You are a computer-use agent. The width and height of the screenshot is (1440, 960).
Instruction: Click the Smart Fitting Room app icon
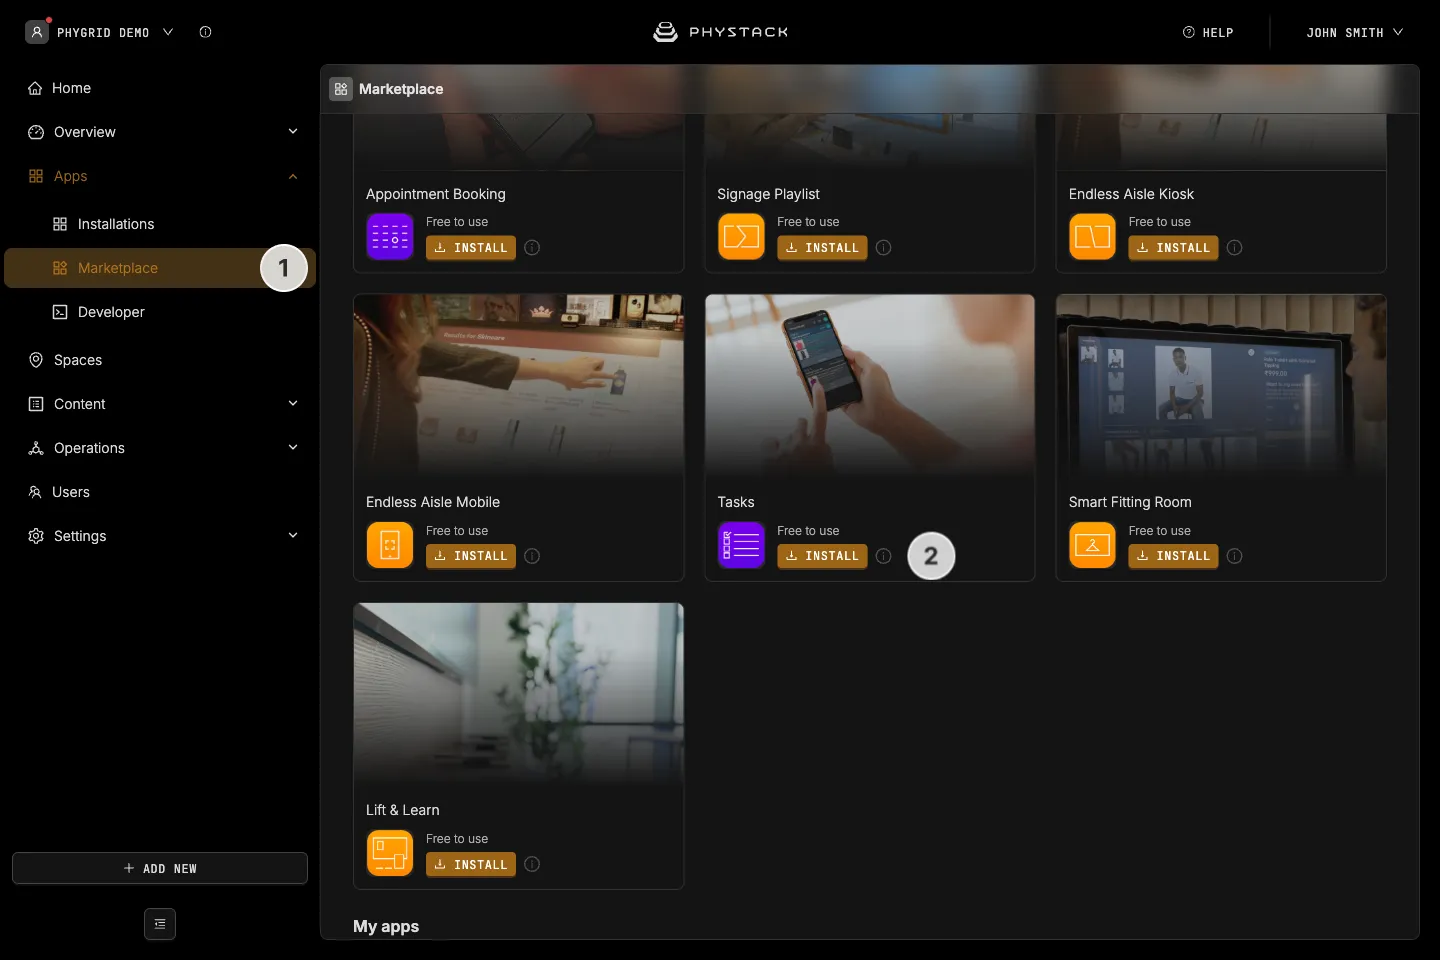1092,545
